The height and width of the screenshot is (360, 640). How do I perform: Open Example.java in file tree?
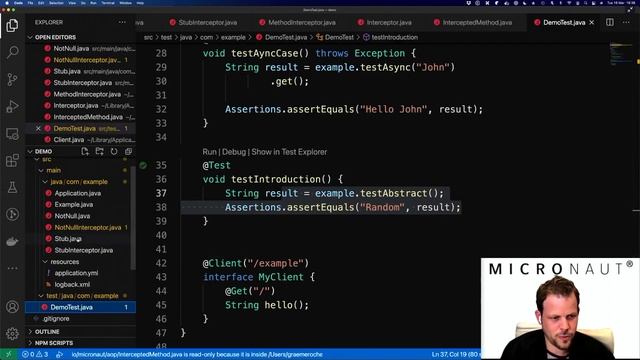[x=73, y=204]
